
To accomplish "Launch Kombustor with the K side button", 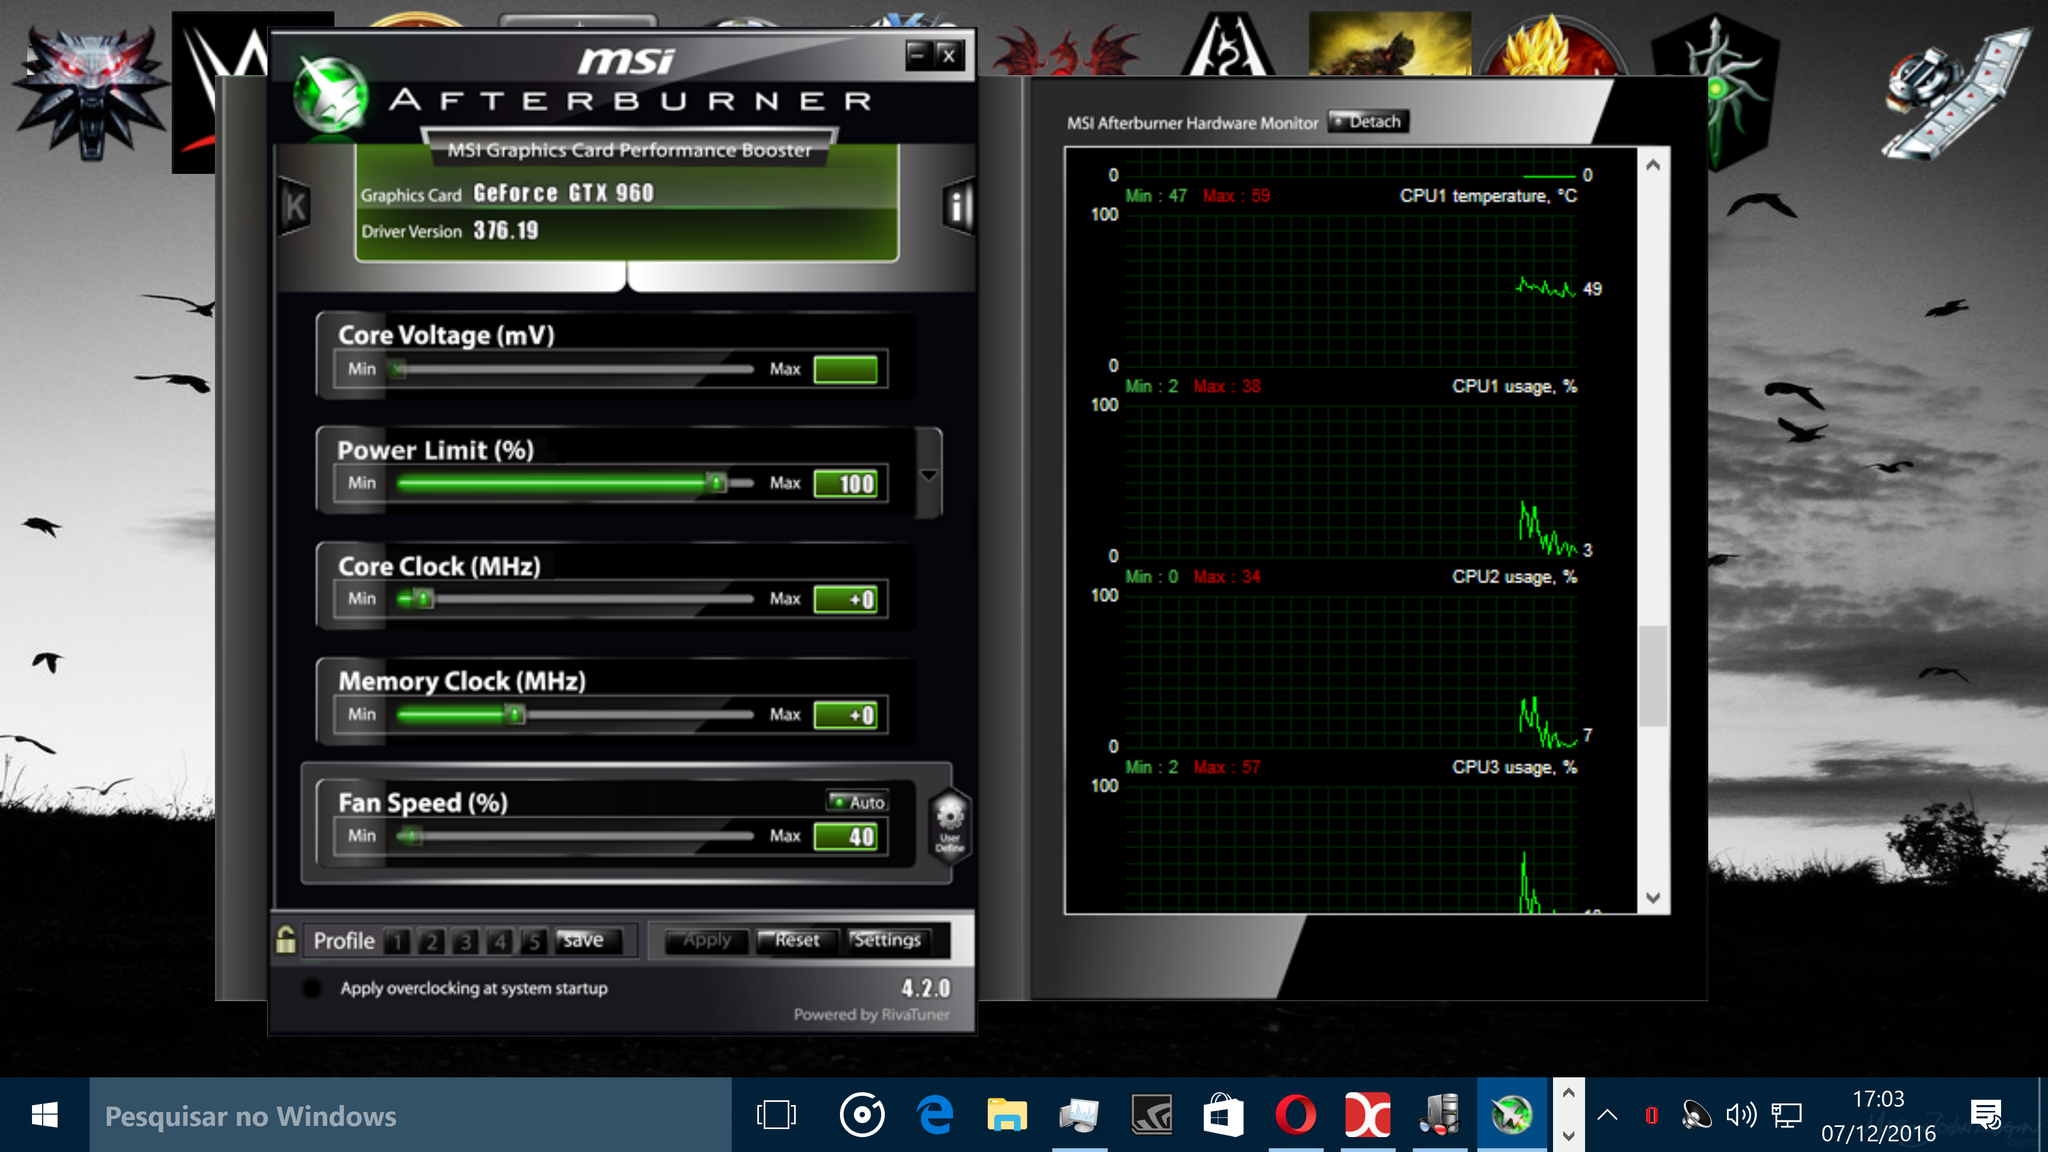I will click(294, 207).
